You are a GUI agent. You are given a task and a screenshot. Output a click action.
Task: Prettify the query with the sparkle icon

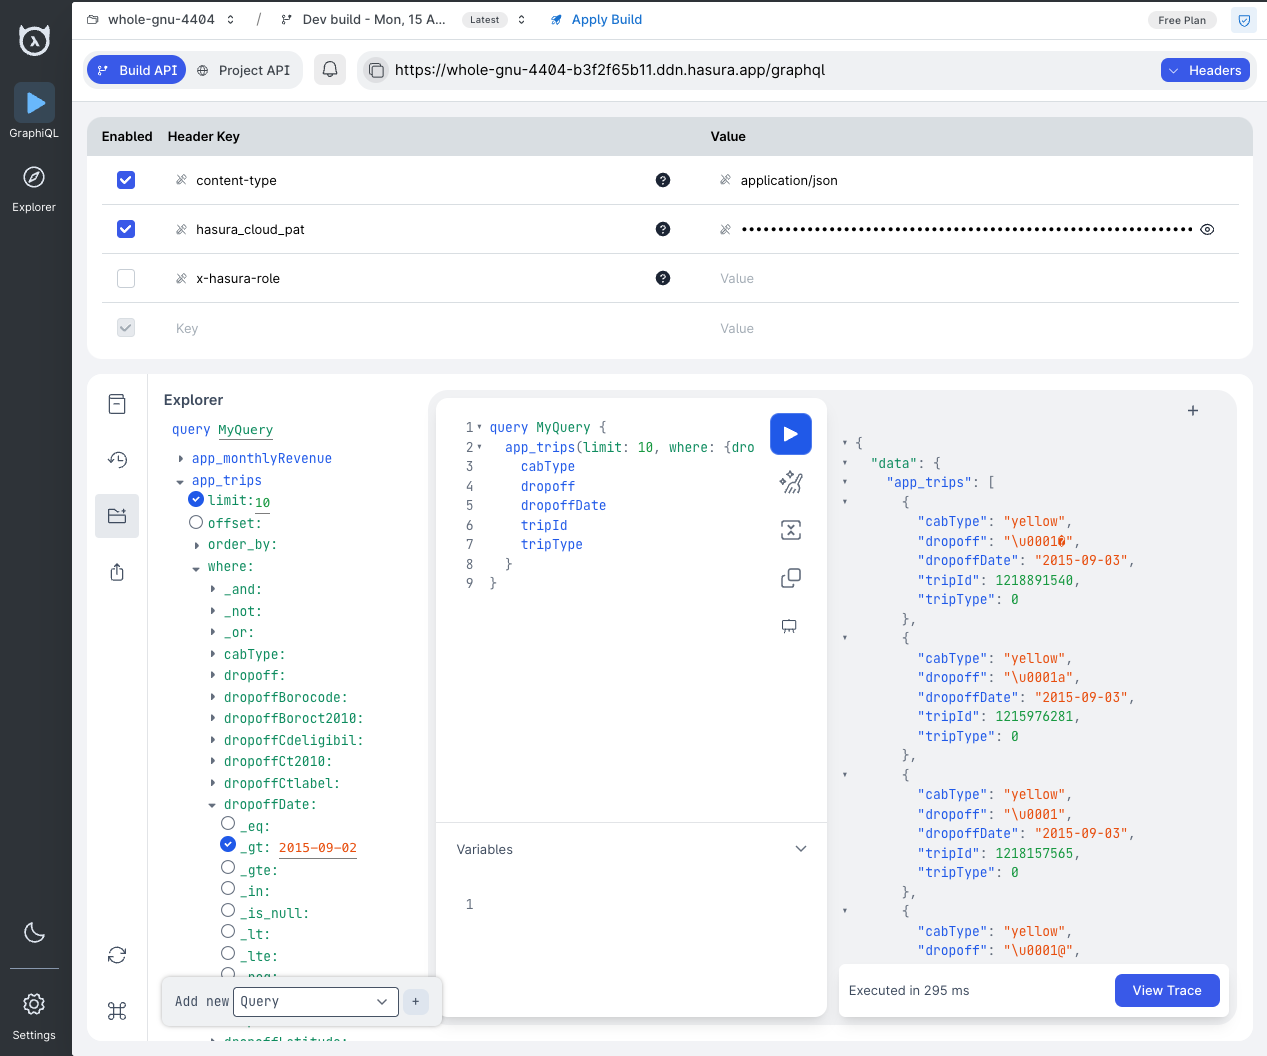pos(791,482)
